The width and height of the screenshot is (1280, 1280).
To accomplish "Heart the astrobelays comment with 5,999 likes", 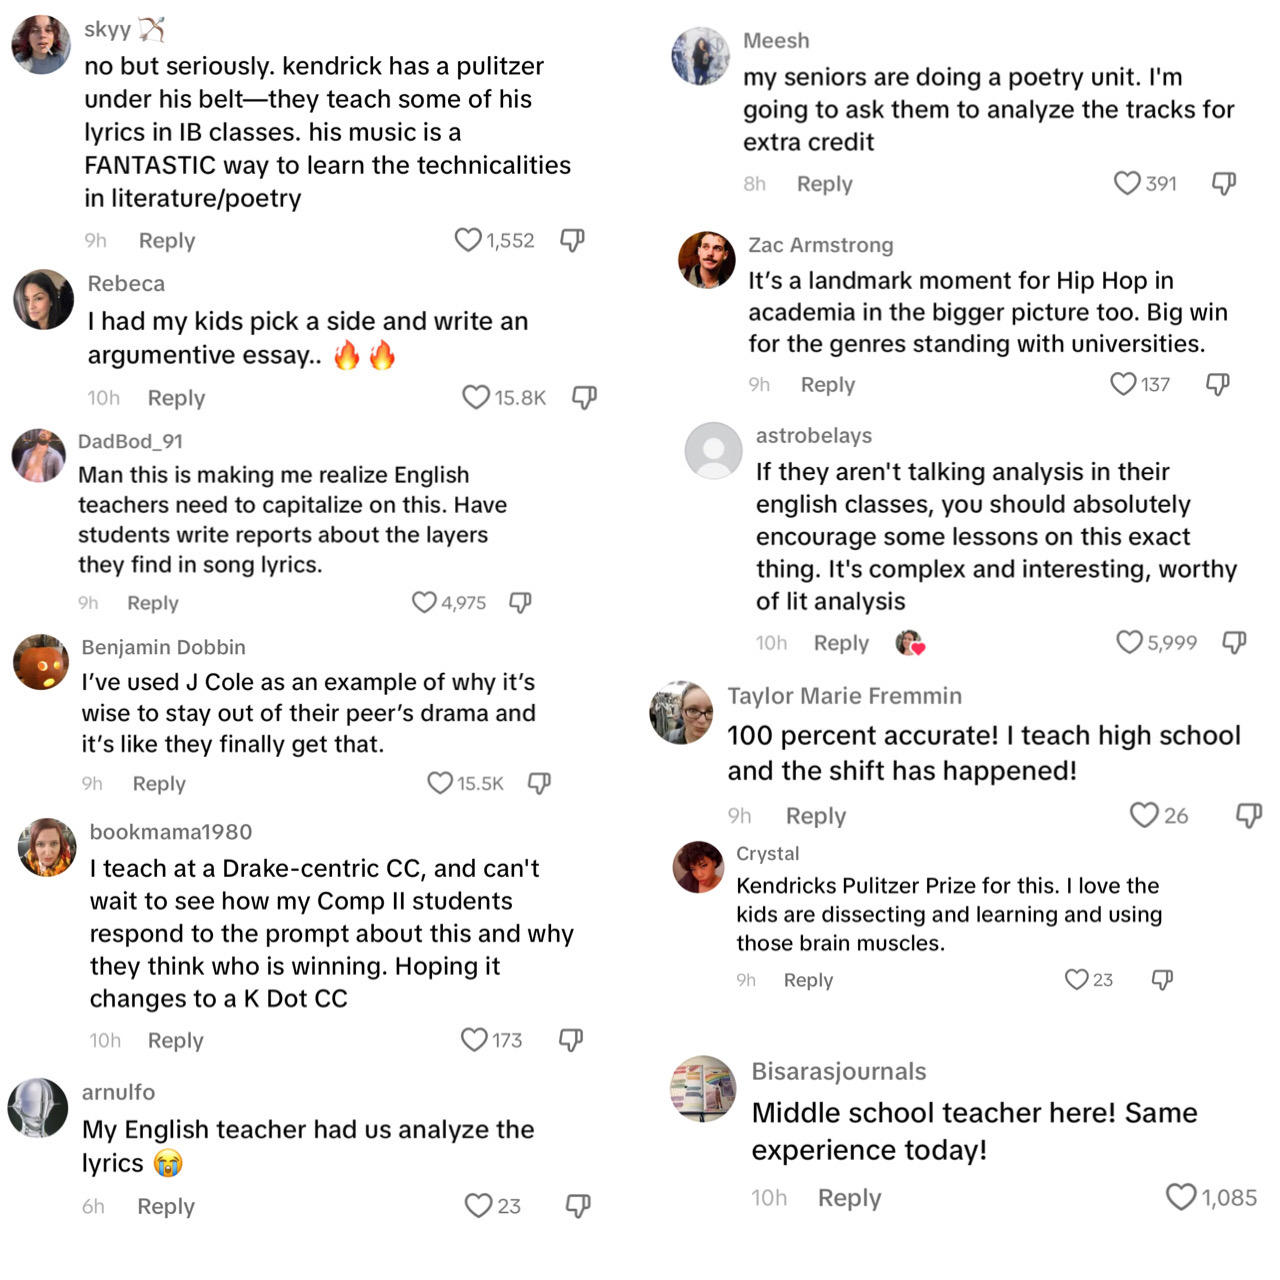I will [1129, 642].
